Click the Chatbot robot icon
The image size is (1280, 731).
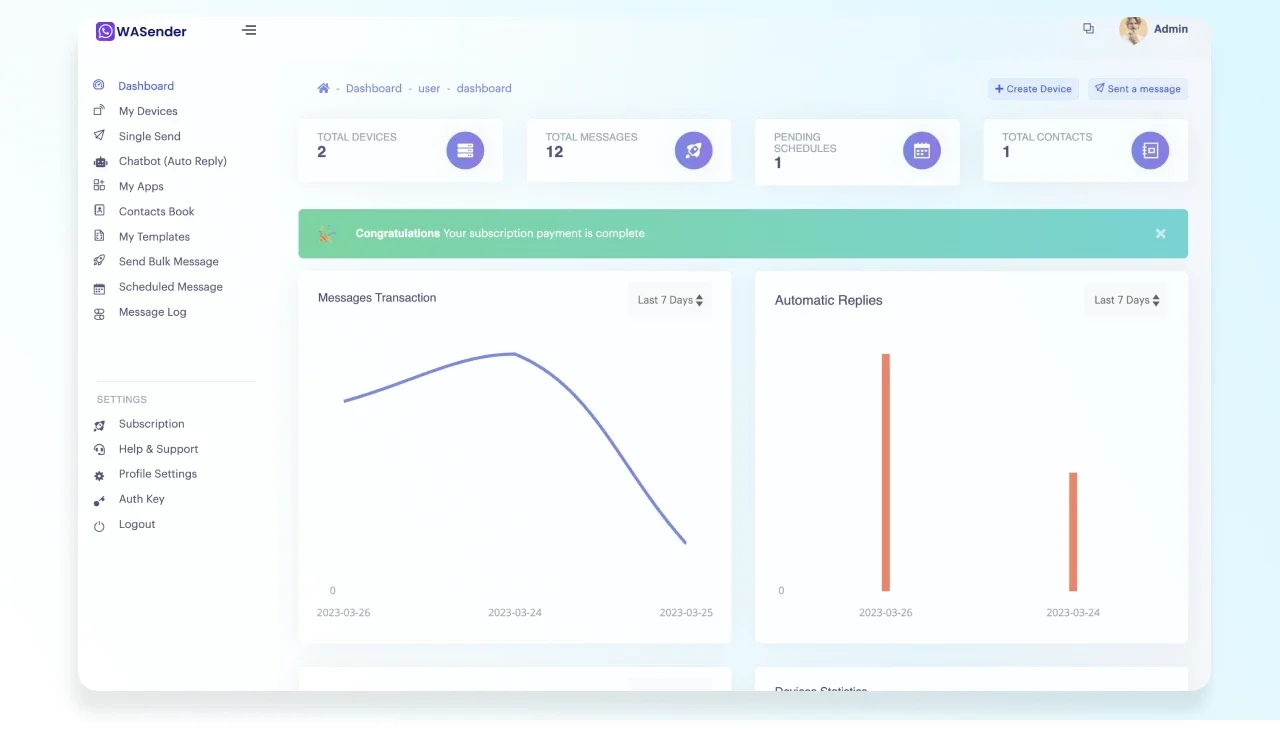99,162
